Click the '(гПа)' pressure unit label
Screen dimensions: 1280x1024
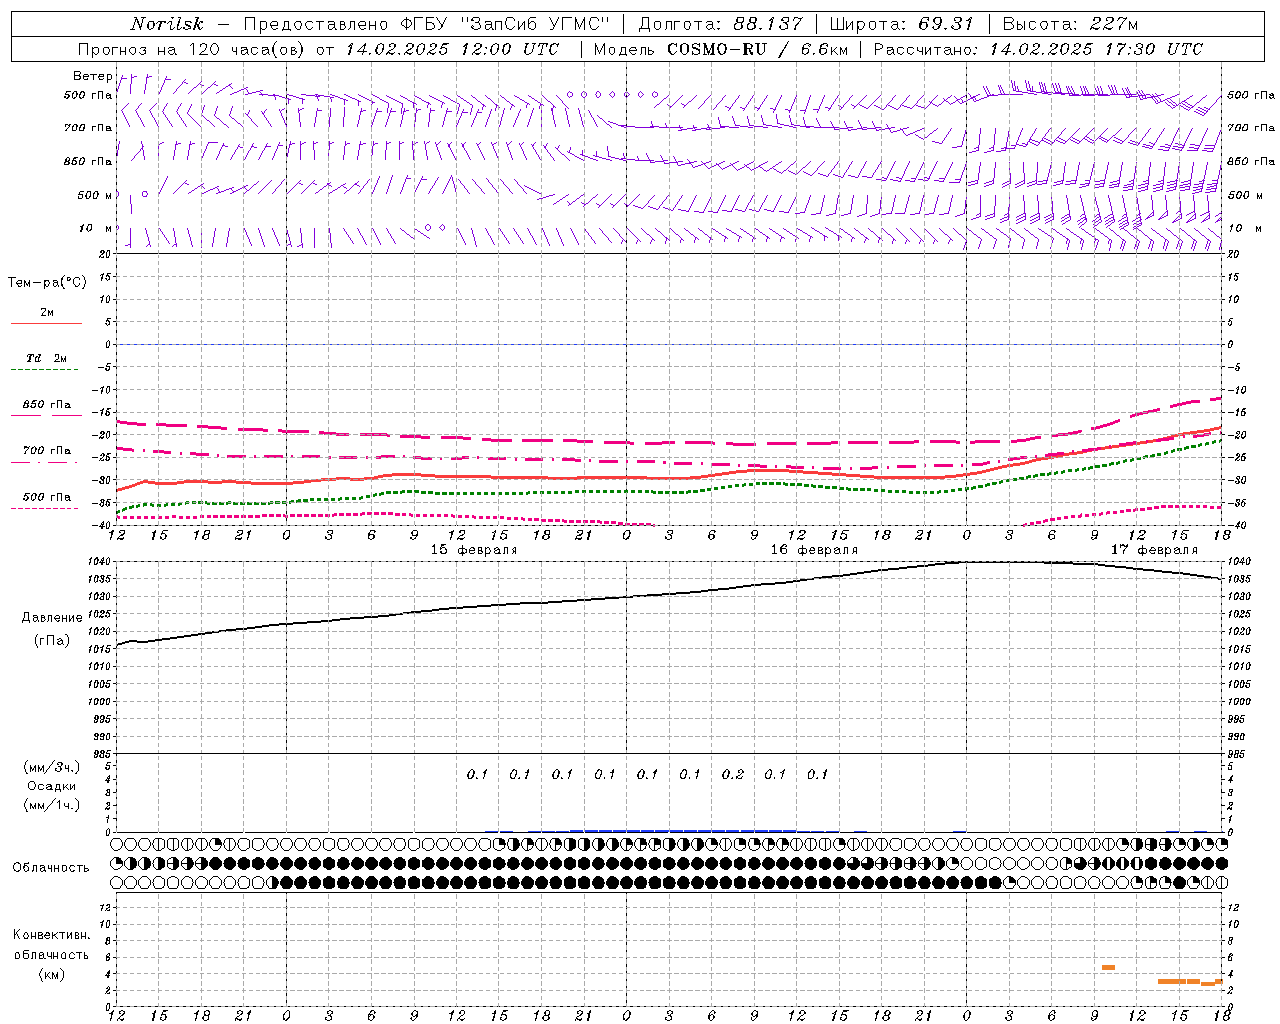click(x=52, y=641)
